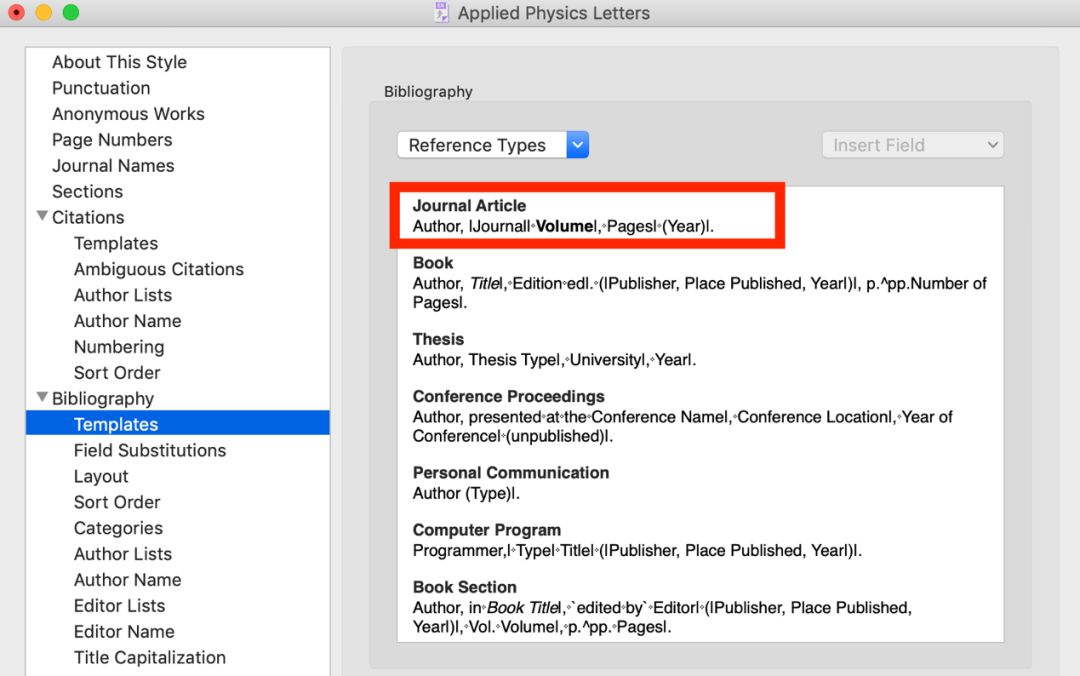
Task: Go to Page Numbers settings
Action: click(112, 140)
